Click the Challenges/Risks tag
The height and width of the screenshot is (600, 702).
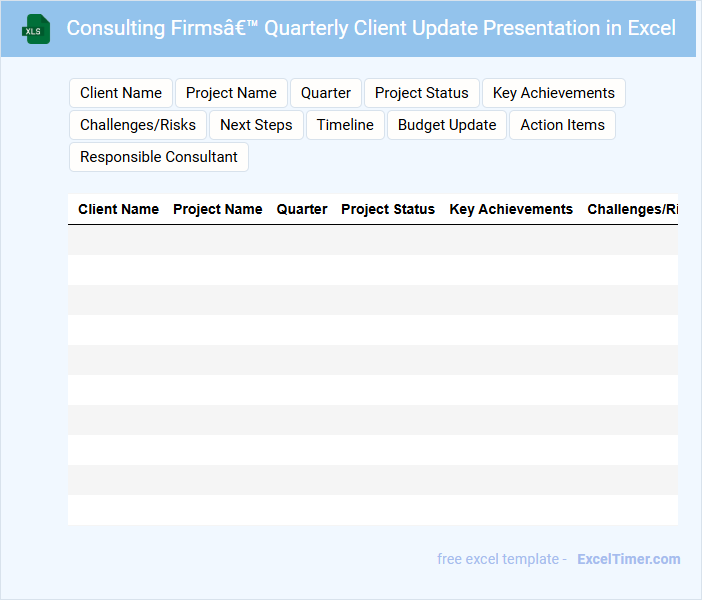tap(138, 125)
